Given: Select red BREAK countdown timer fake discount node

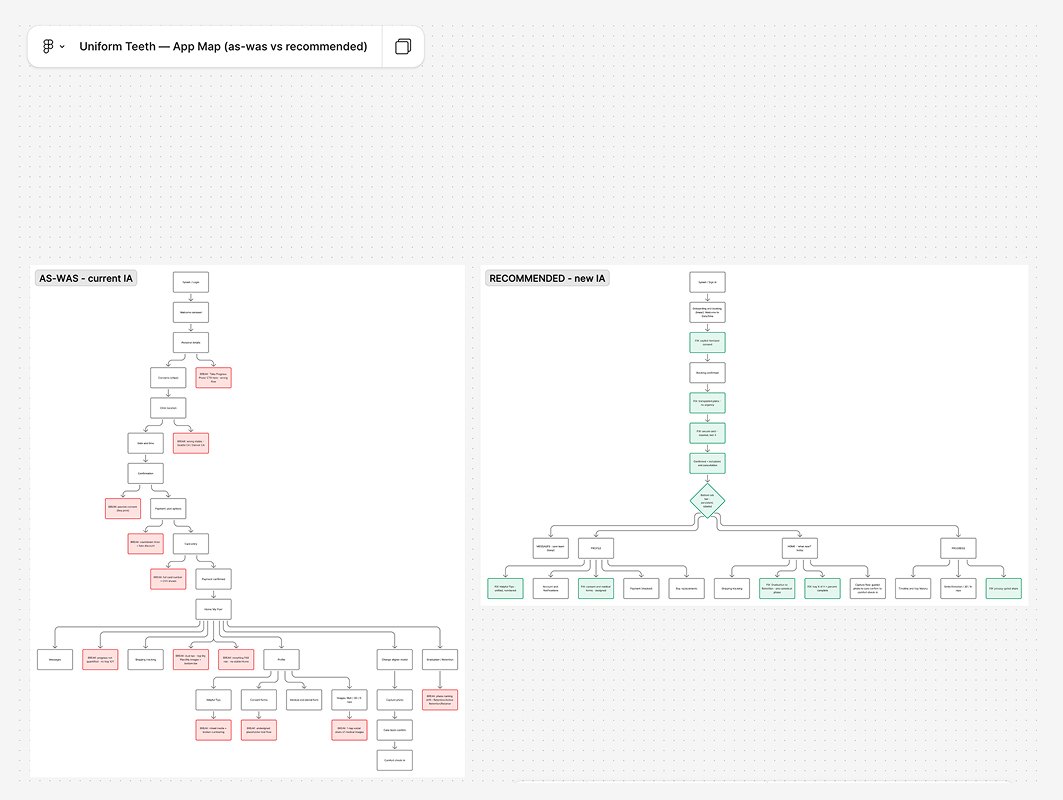Looking at the screenshot, I should click(146, 544).
